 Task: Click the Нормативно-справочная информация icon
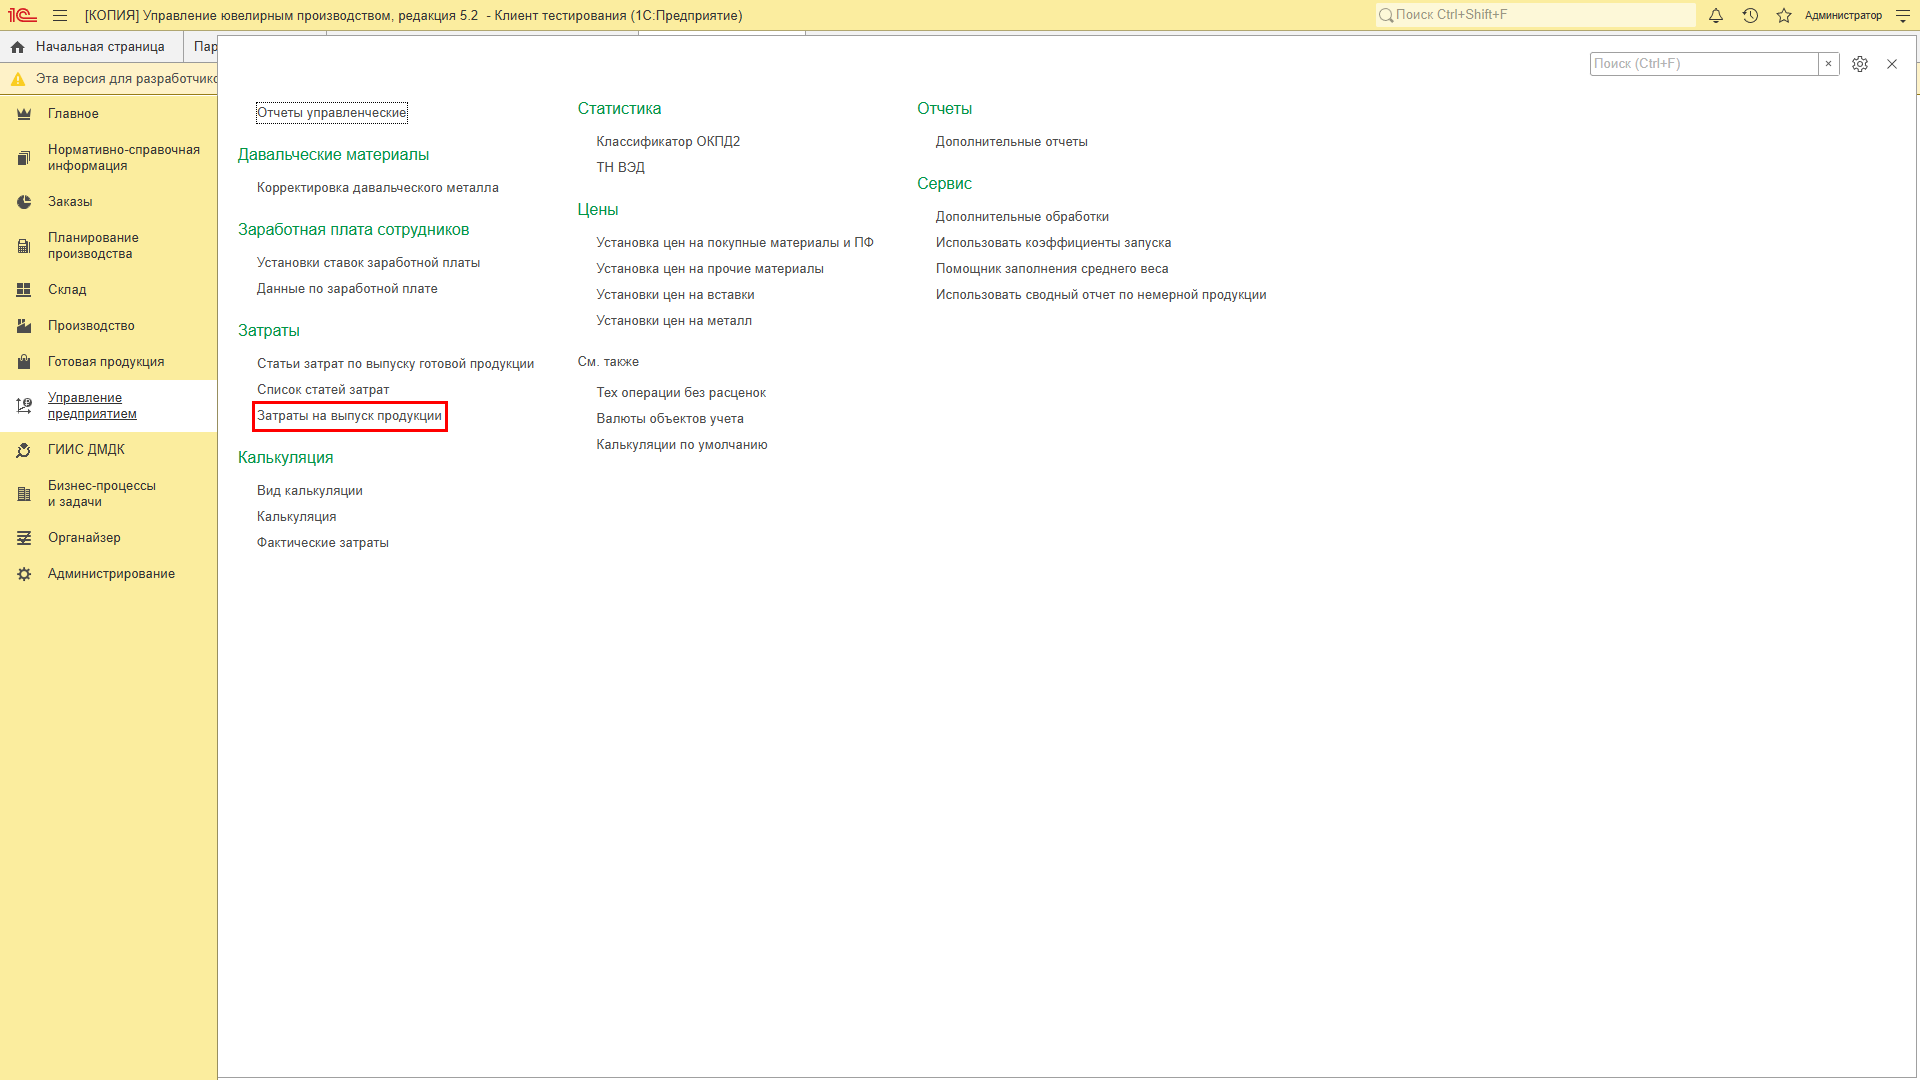click(x=24, y=158)
